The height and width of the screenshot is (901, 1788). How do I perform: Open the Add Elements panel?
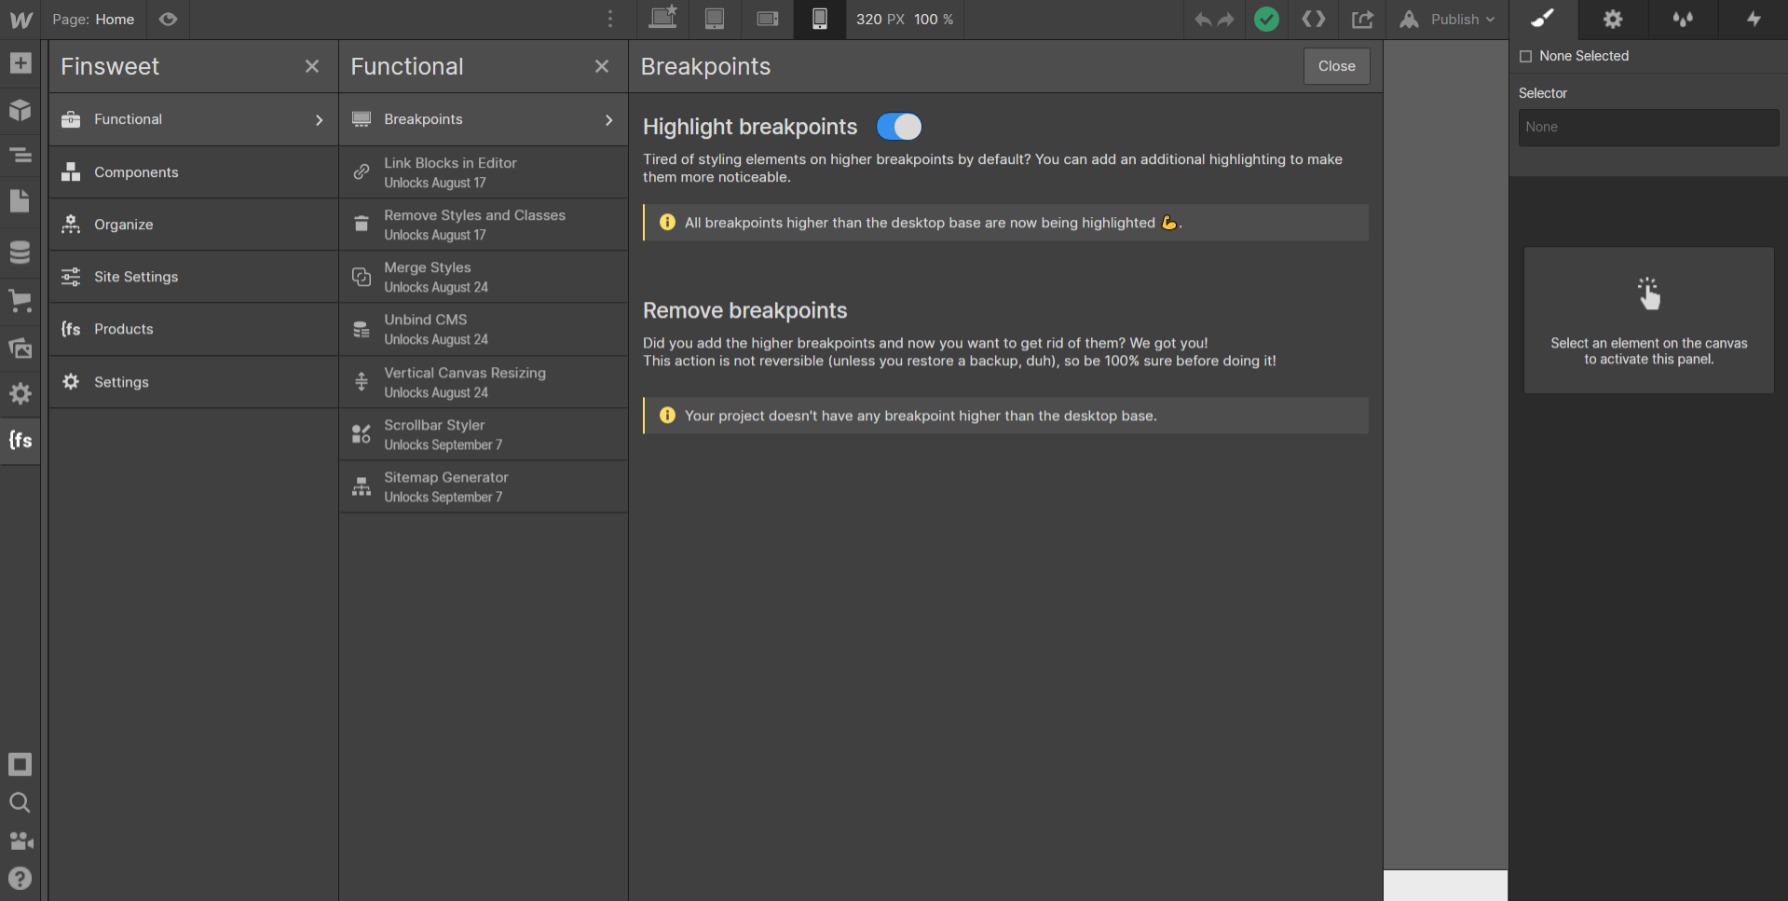tap(20, 64)
